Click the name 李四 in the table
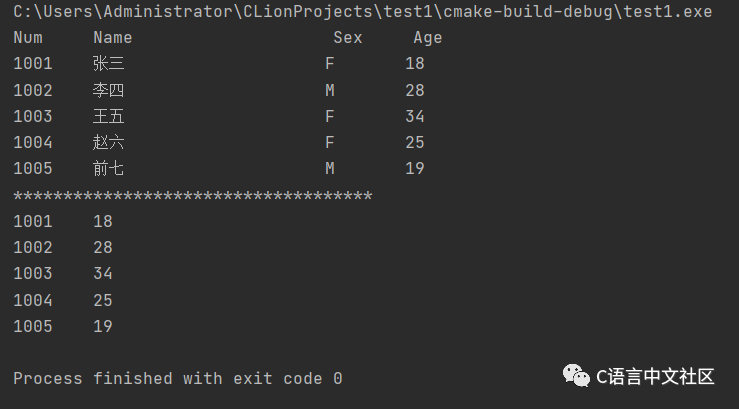This screenshot has width=739, height=409. 108,90
